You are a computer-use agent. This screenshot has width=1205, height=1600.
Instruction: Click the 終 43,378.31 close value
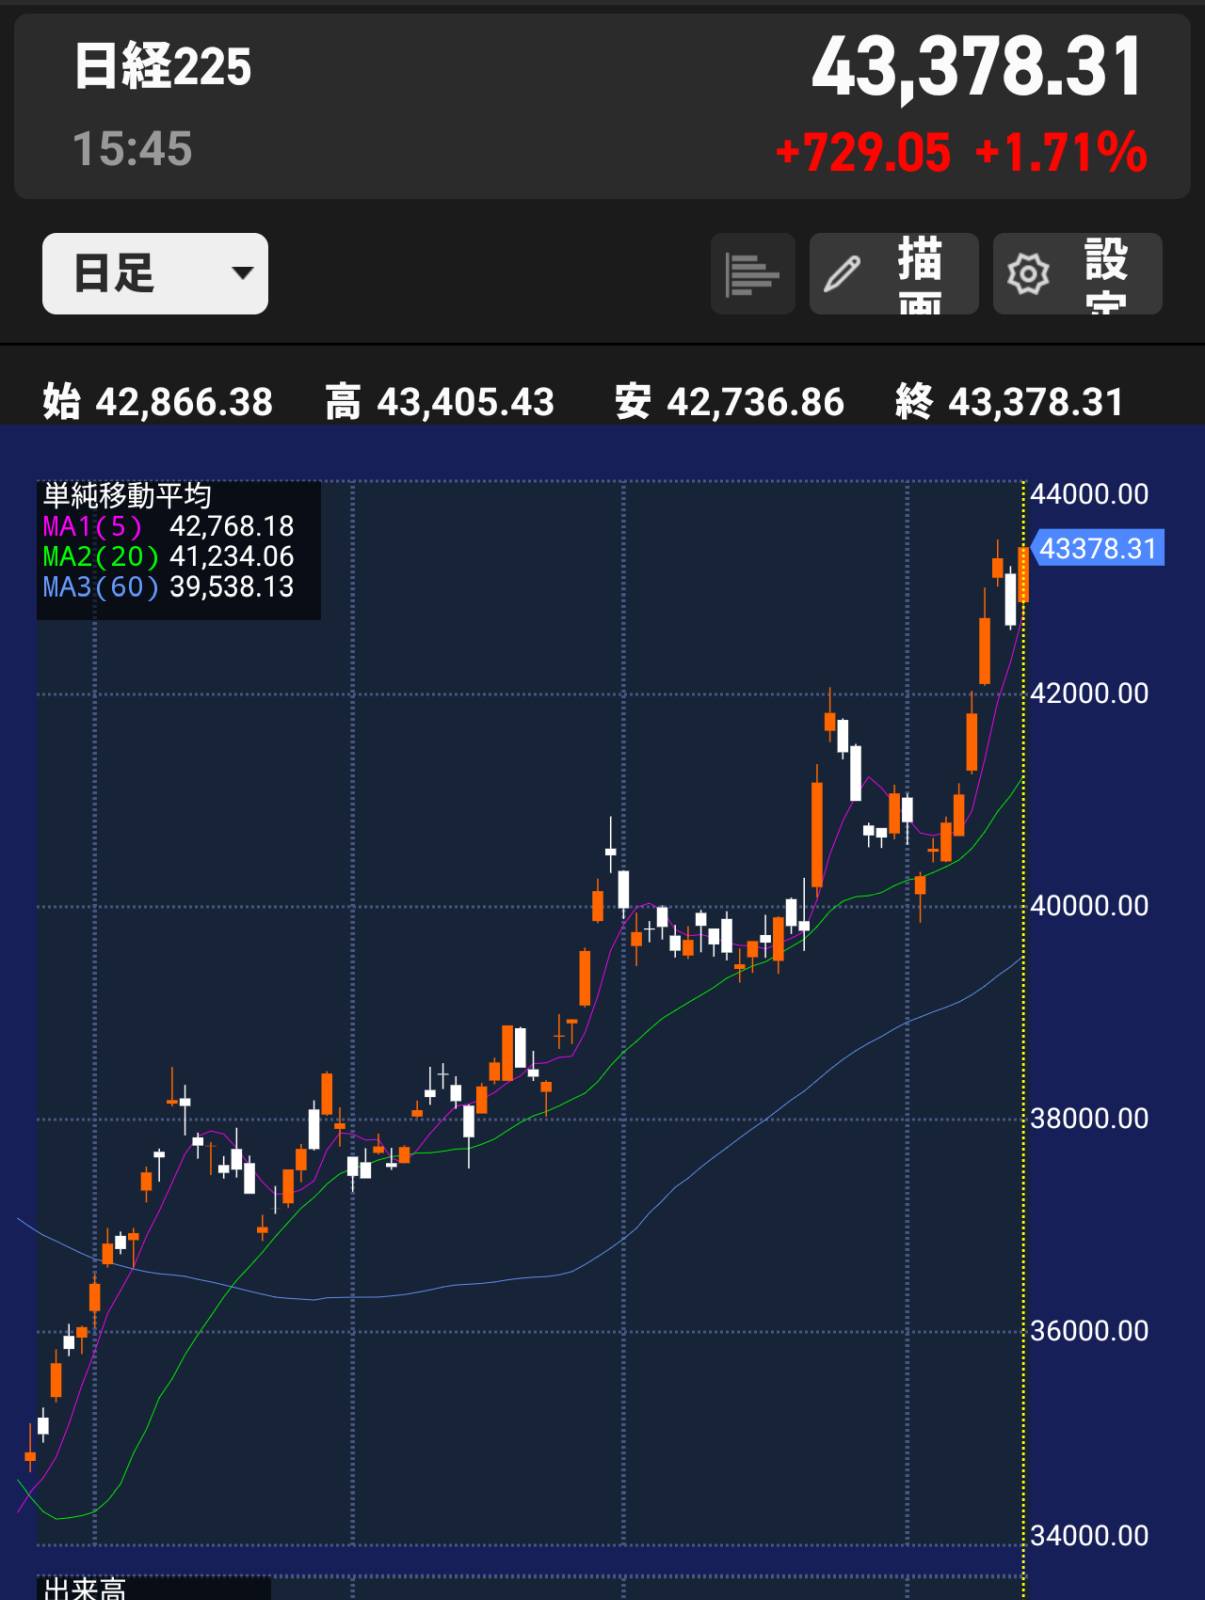click(1010, 402)
